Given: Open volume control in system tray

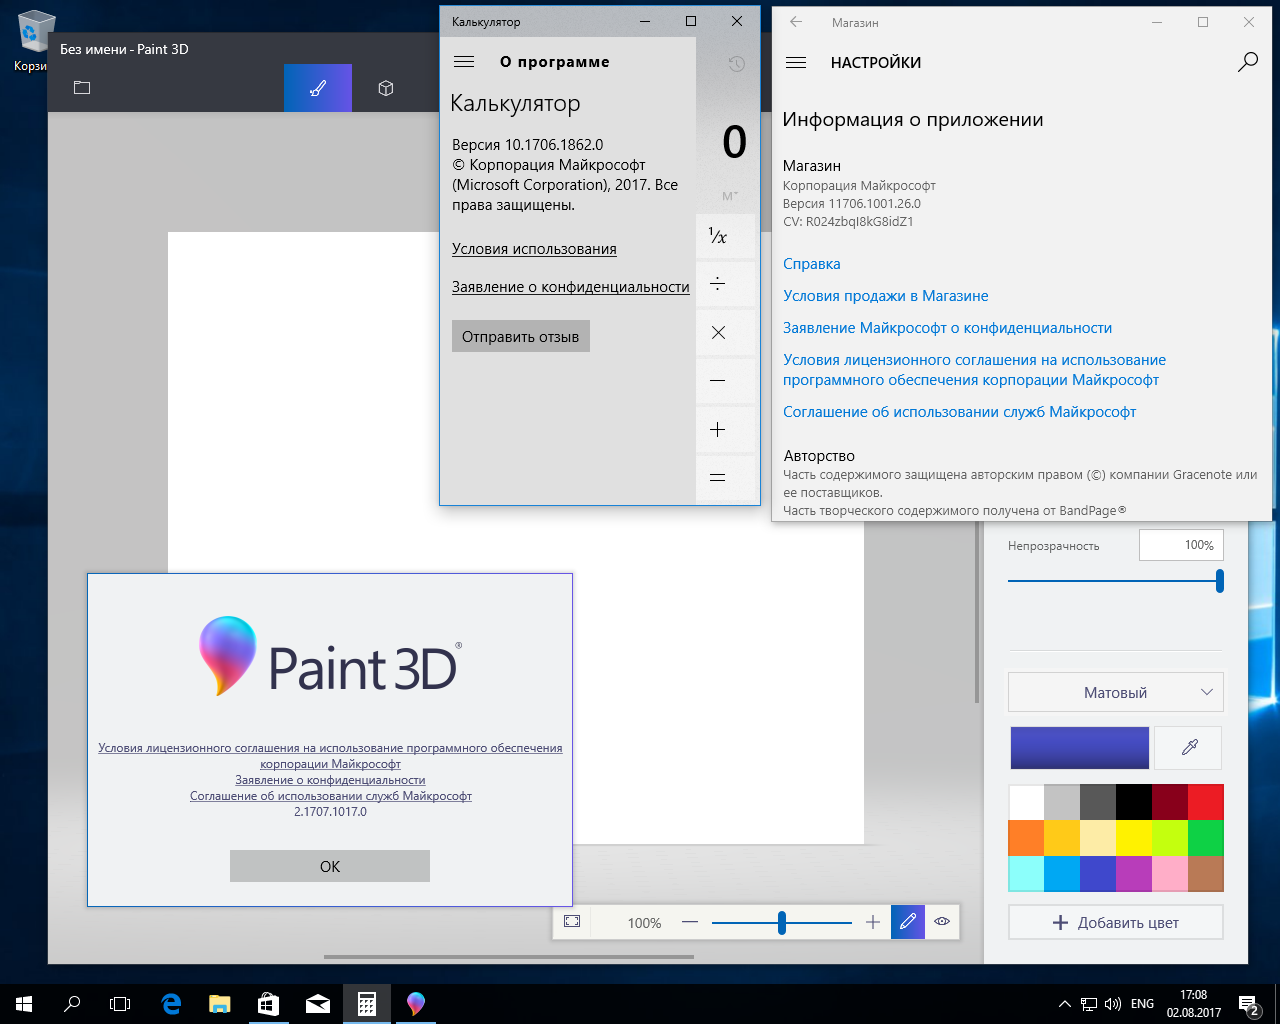Looking at the screenshot, I should 1113,1004.
